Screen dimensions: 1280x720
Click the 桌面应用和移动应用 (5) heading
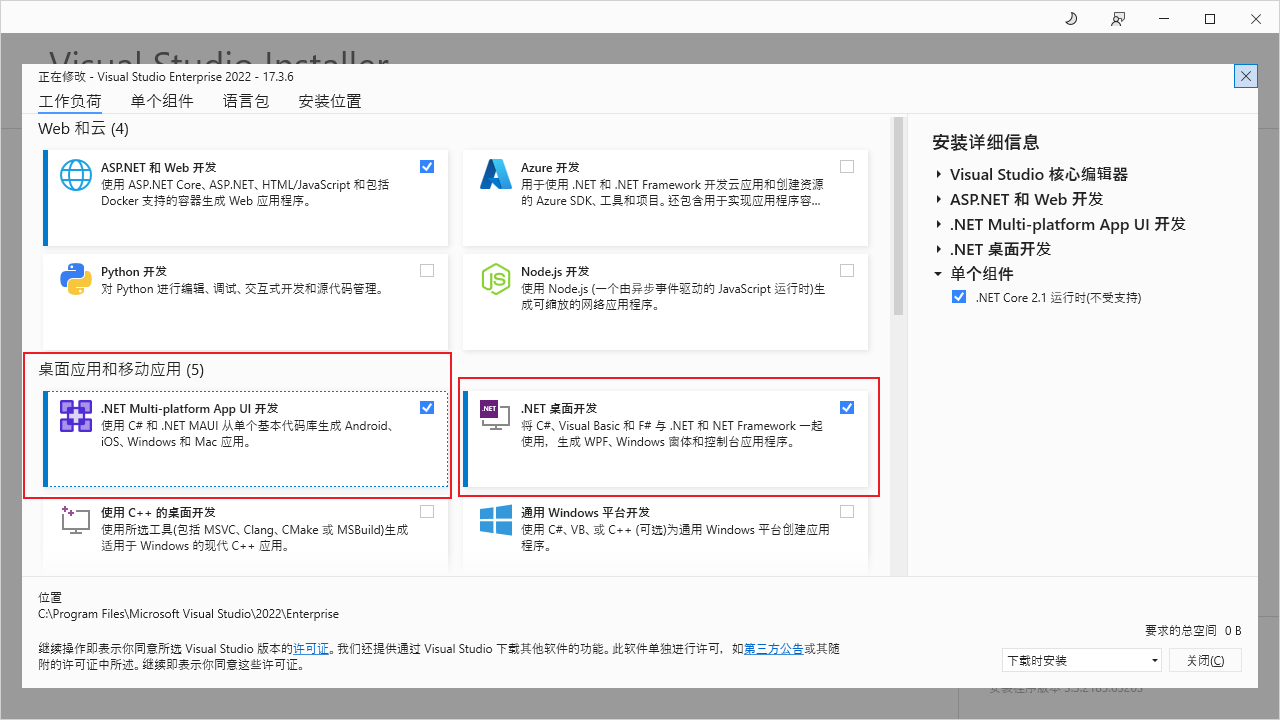tap(121, 369)
